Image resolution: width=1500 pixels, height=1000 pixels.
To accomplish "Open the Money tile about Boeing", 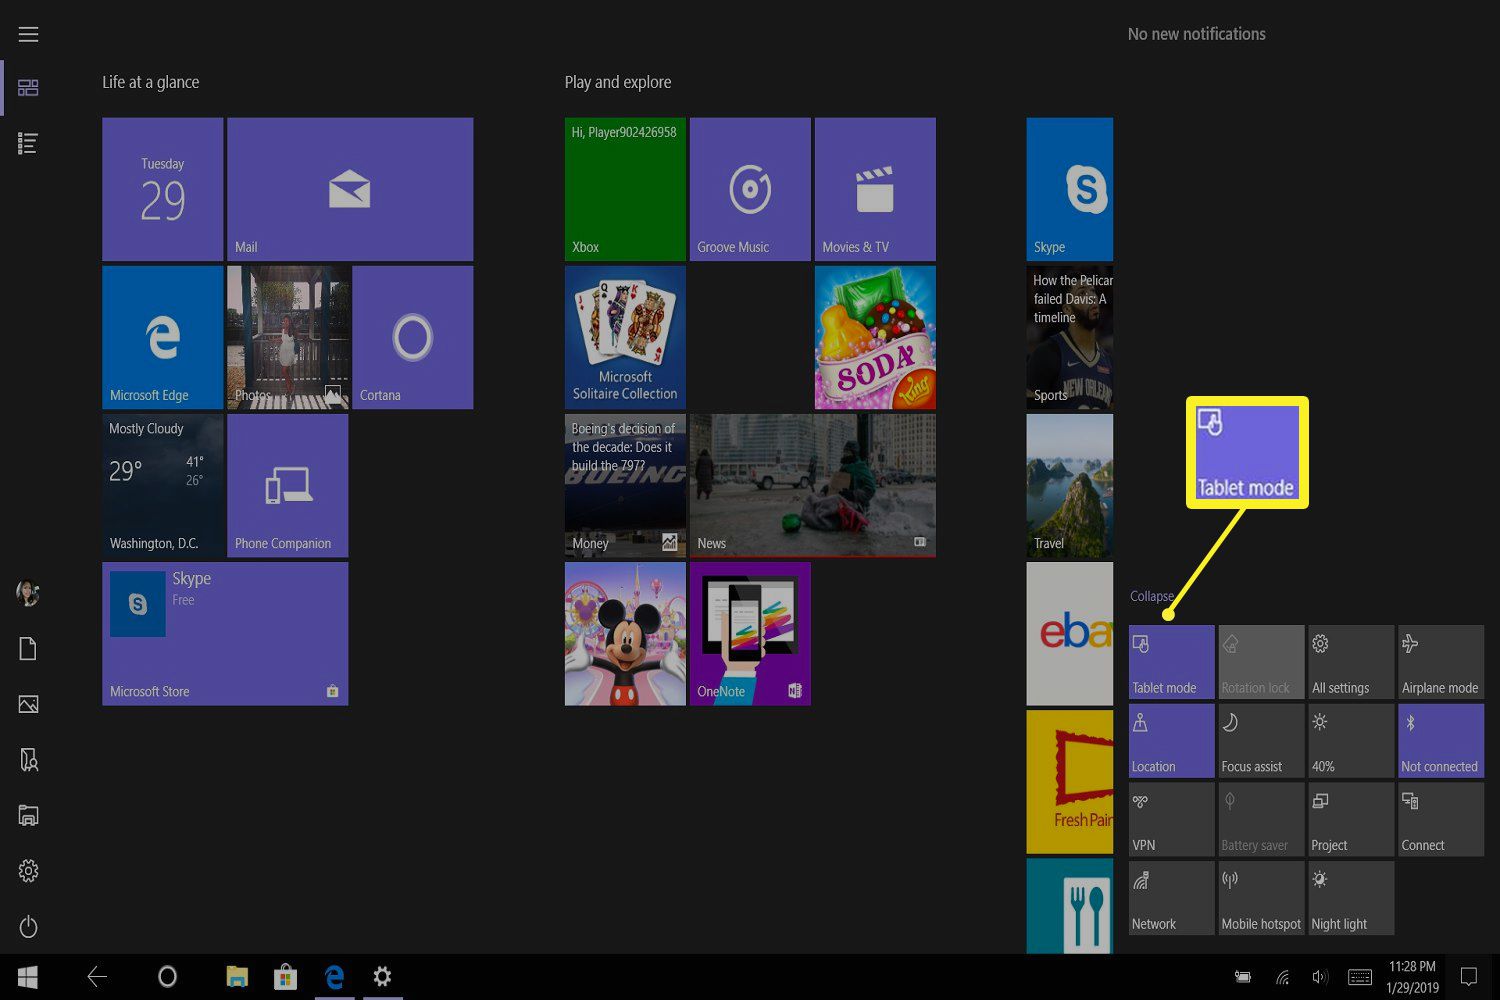I will (x=625, y=485).
